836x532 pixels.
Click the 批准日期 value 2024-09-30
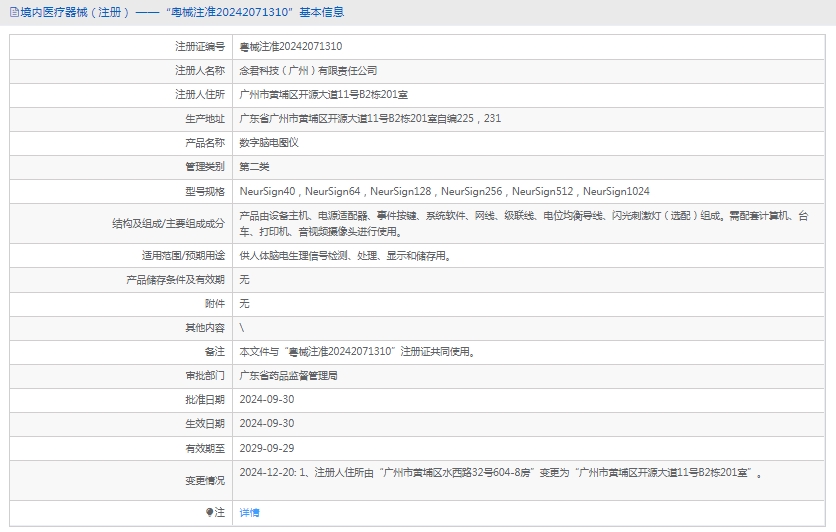[x=267, y=400]
